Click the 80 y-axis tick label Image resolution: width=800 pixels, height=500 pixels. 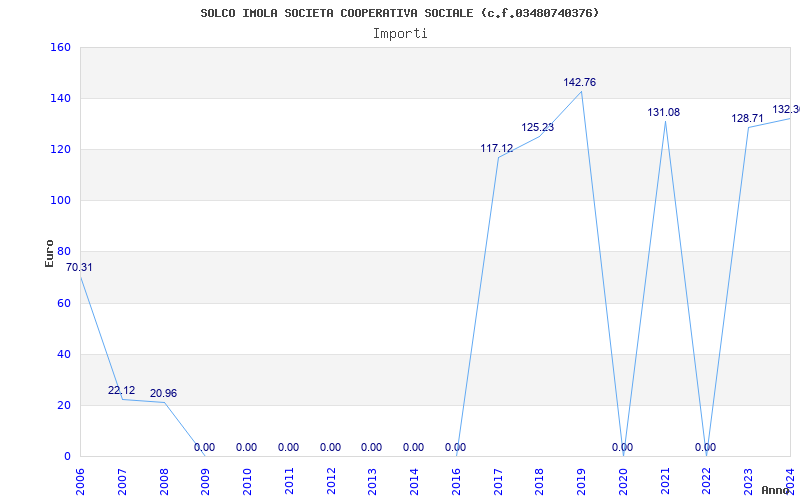coord(64,252)
